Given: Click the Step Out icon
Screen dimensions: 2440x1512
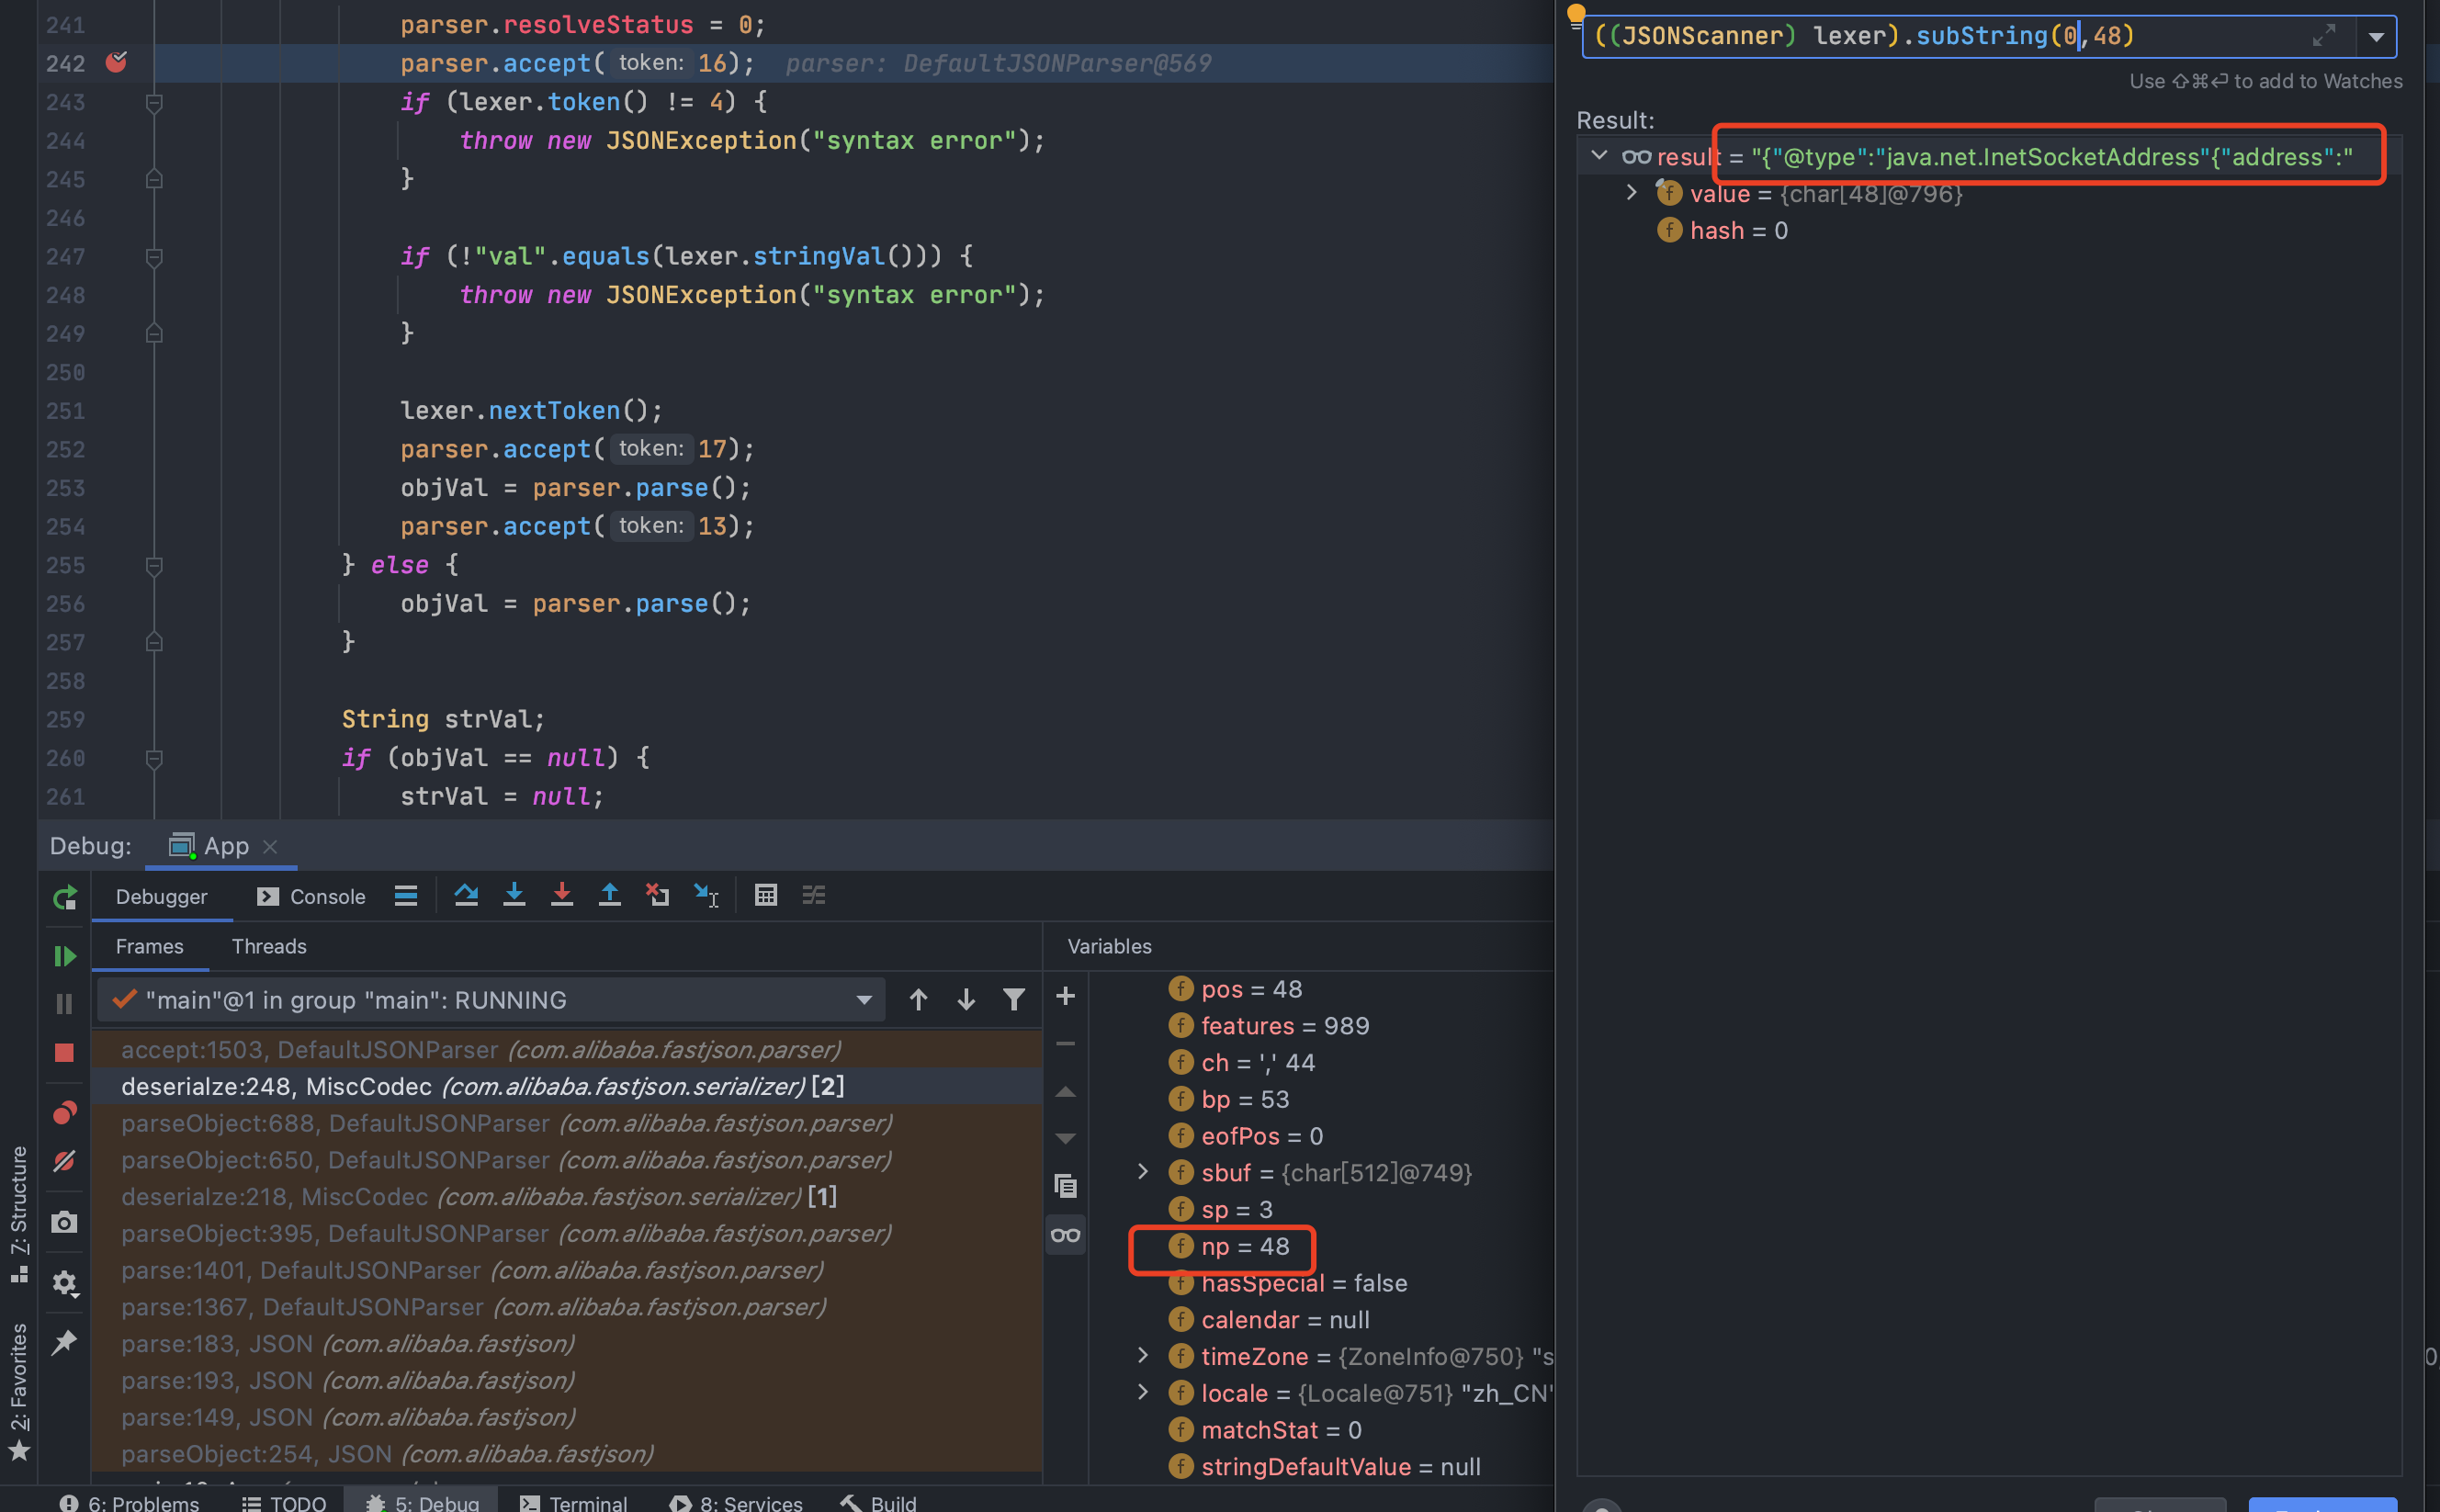Looking at the screenshot, I should (609, 895).
